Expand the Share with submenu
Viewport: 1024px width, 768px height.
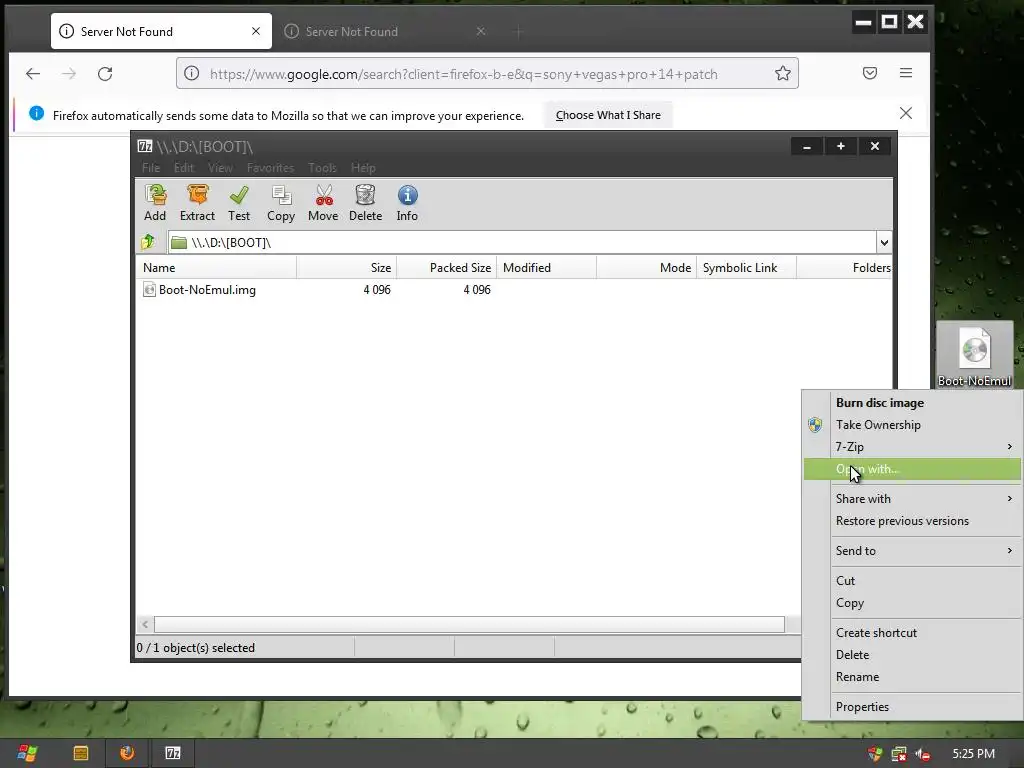(912, 498)
